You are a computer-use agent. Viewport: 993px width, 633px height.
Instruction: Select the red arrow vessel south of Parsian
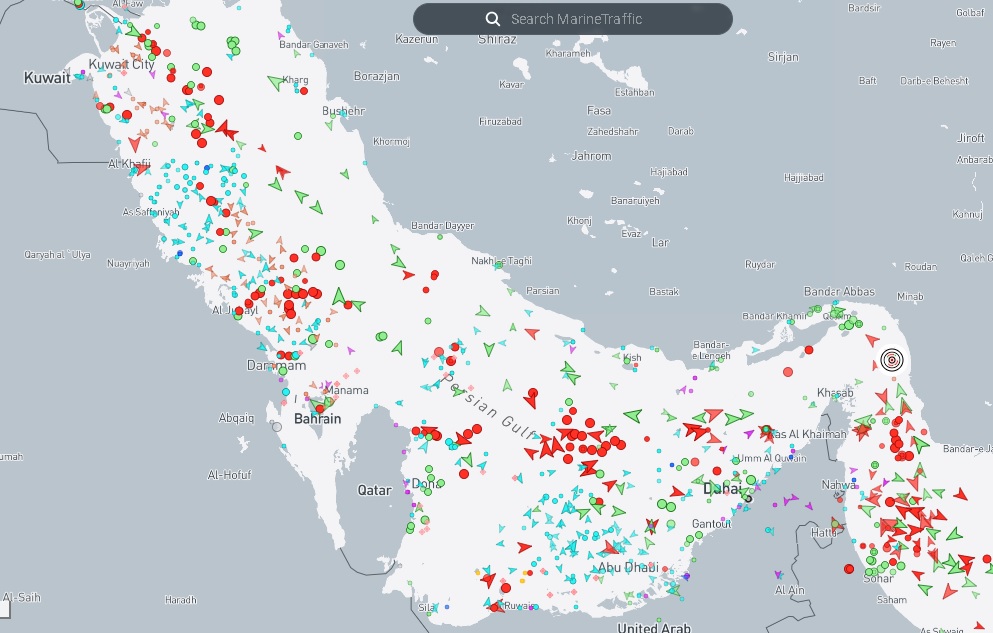[532, 333]
